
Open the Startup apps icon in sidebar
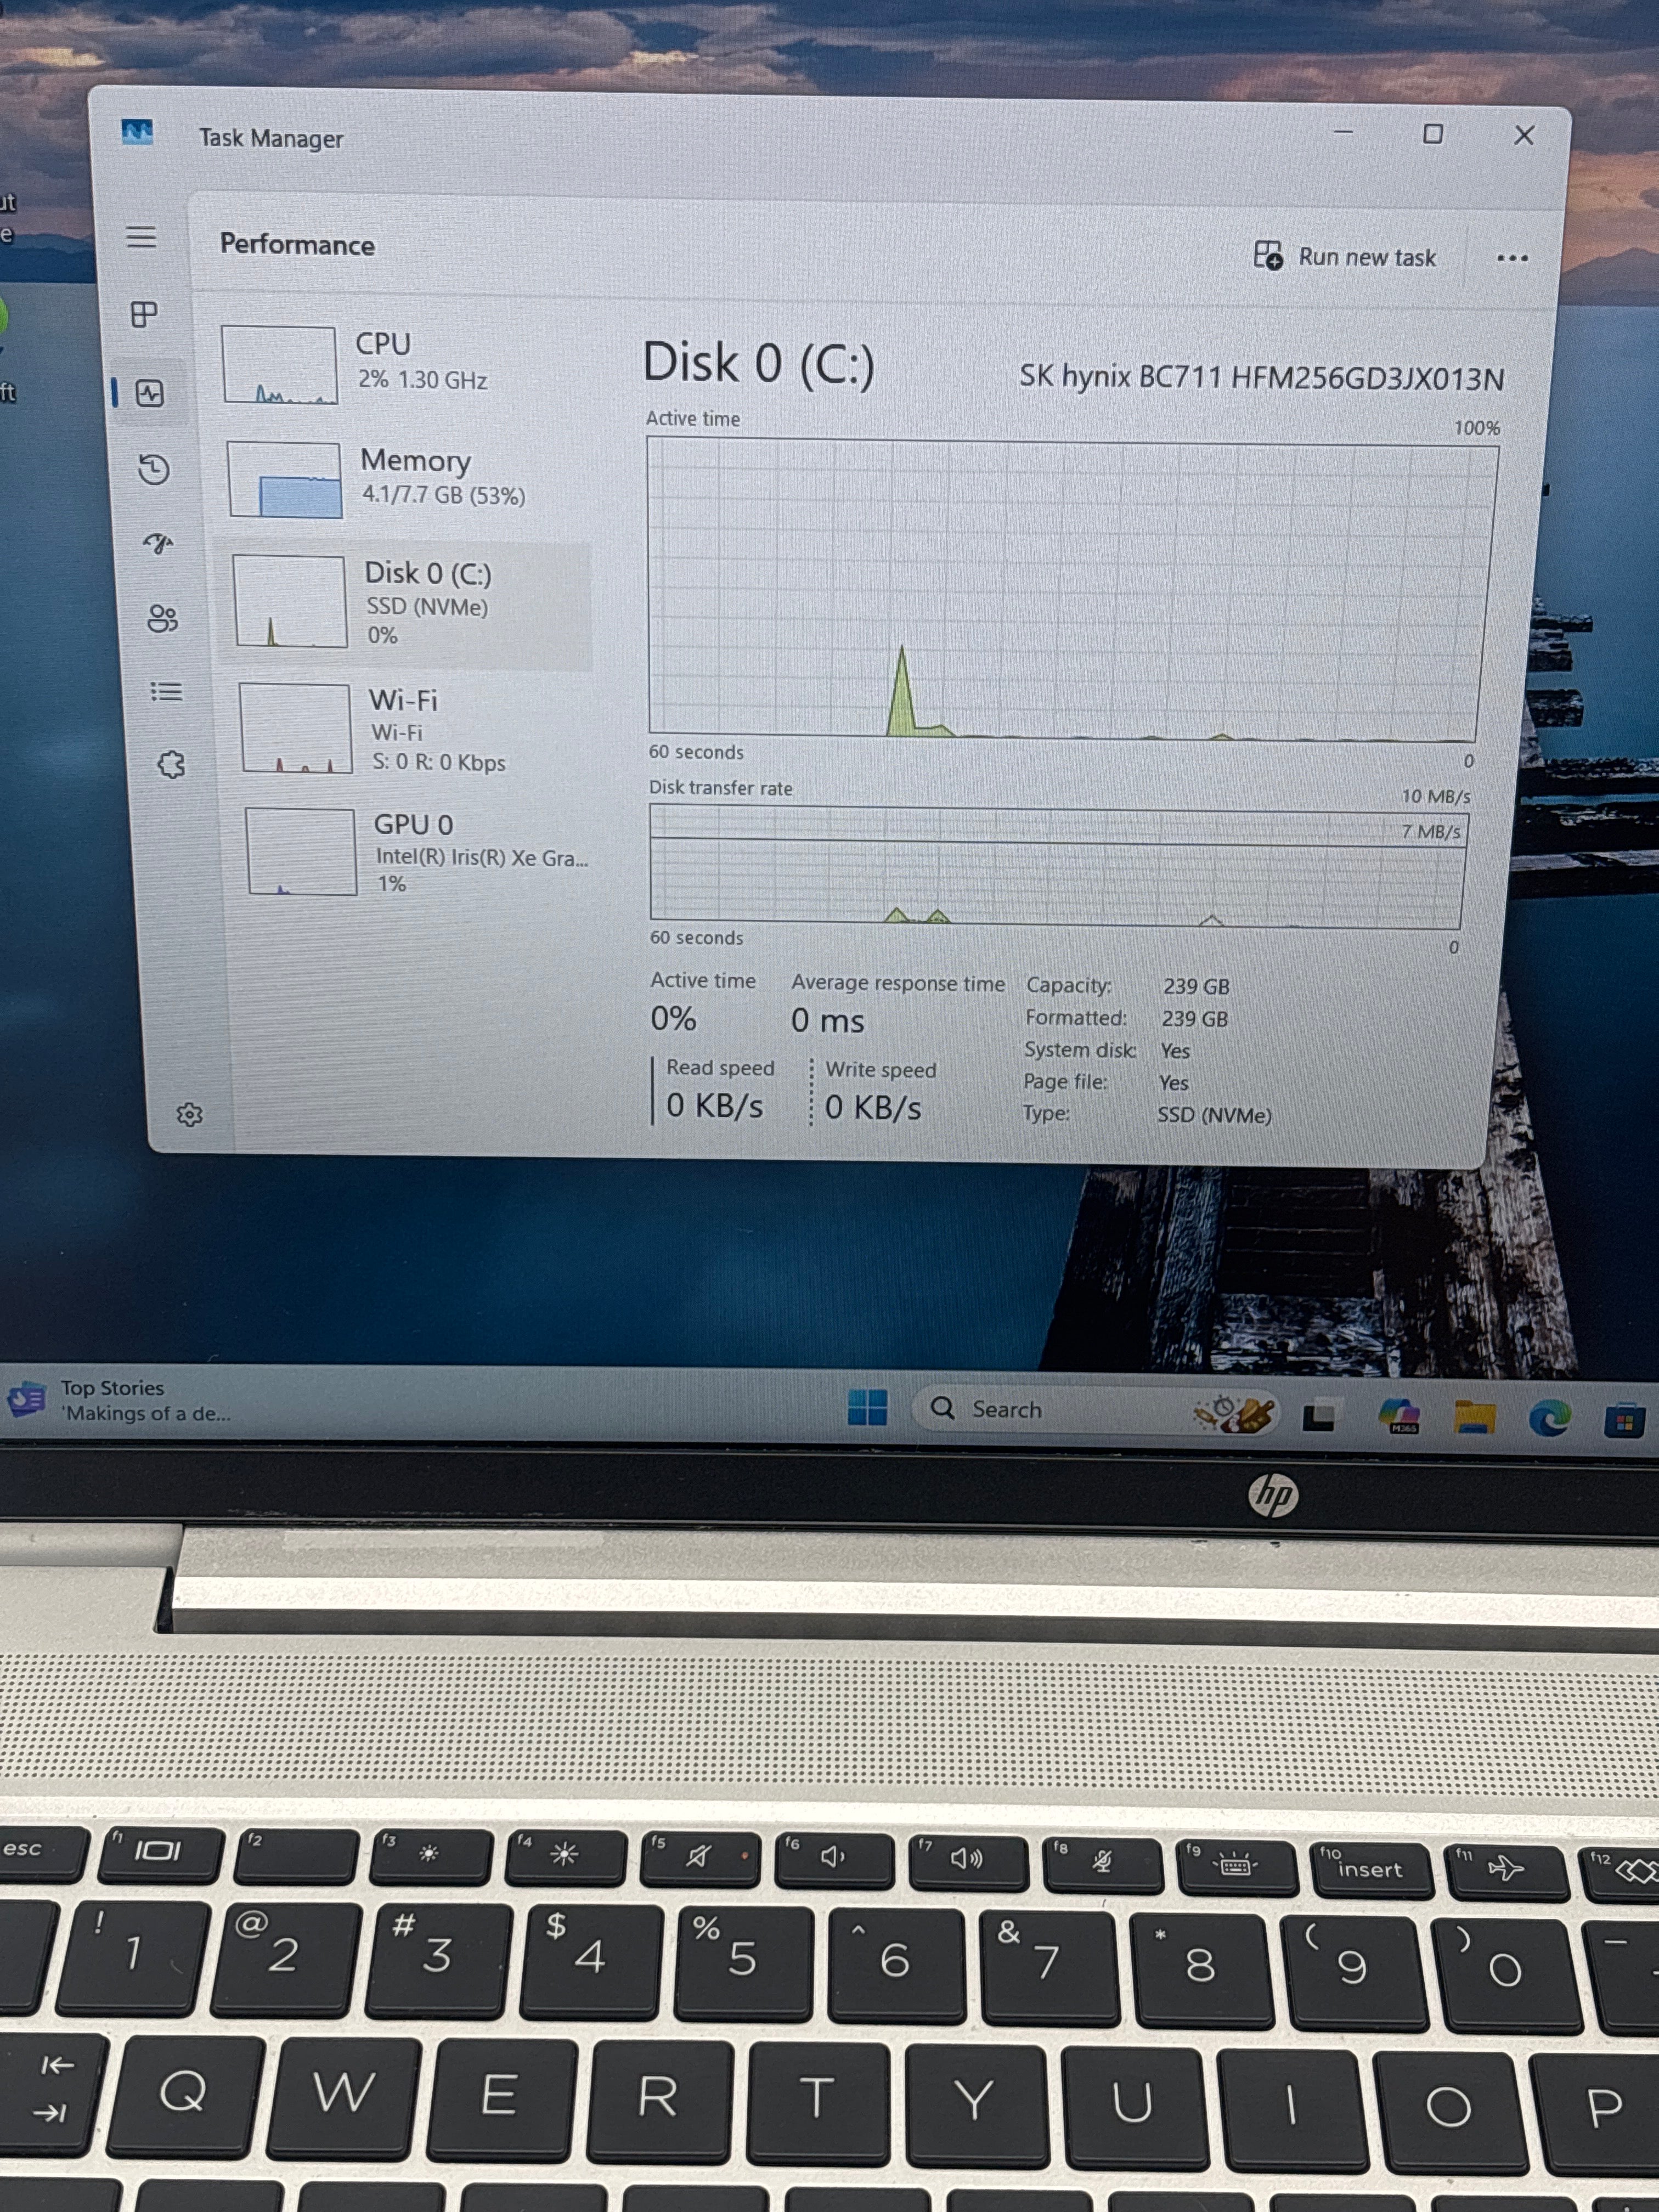tap(158, 543)
